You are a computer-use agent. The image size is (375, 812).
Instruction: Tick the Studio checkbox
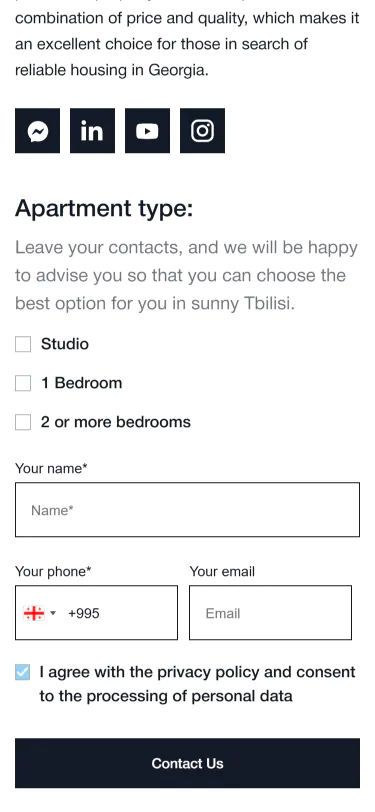pyautogui.click(x=23, y=344)
